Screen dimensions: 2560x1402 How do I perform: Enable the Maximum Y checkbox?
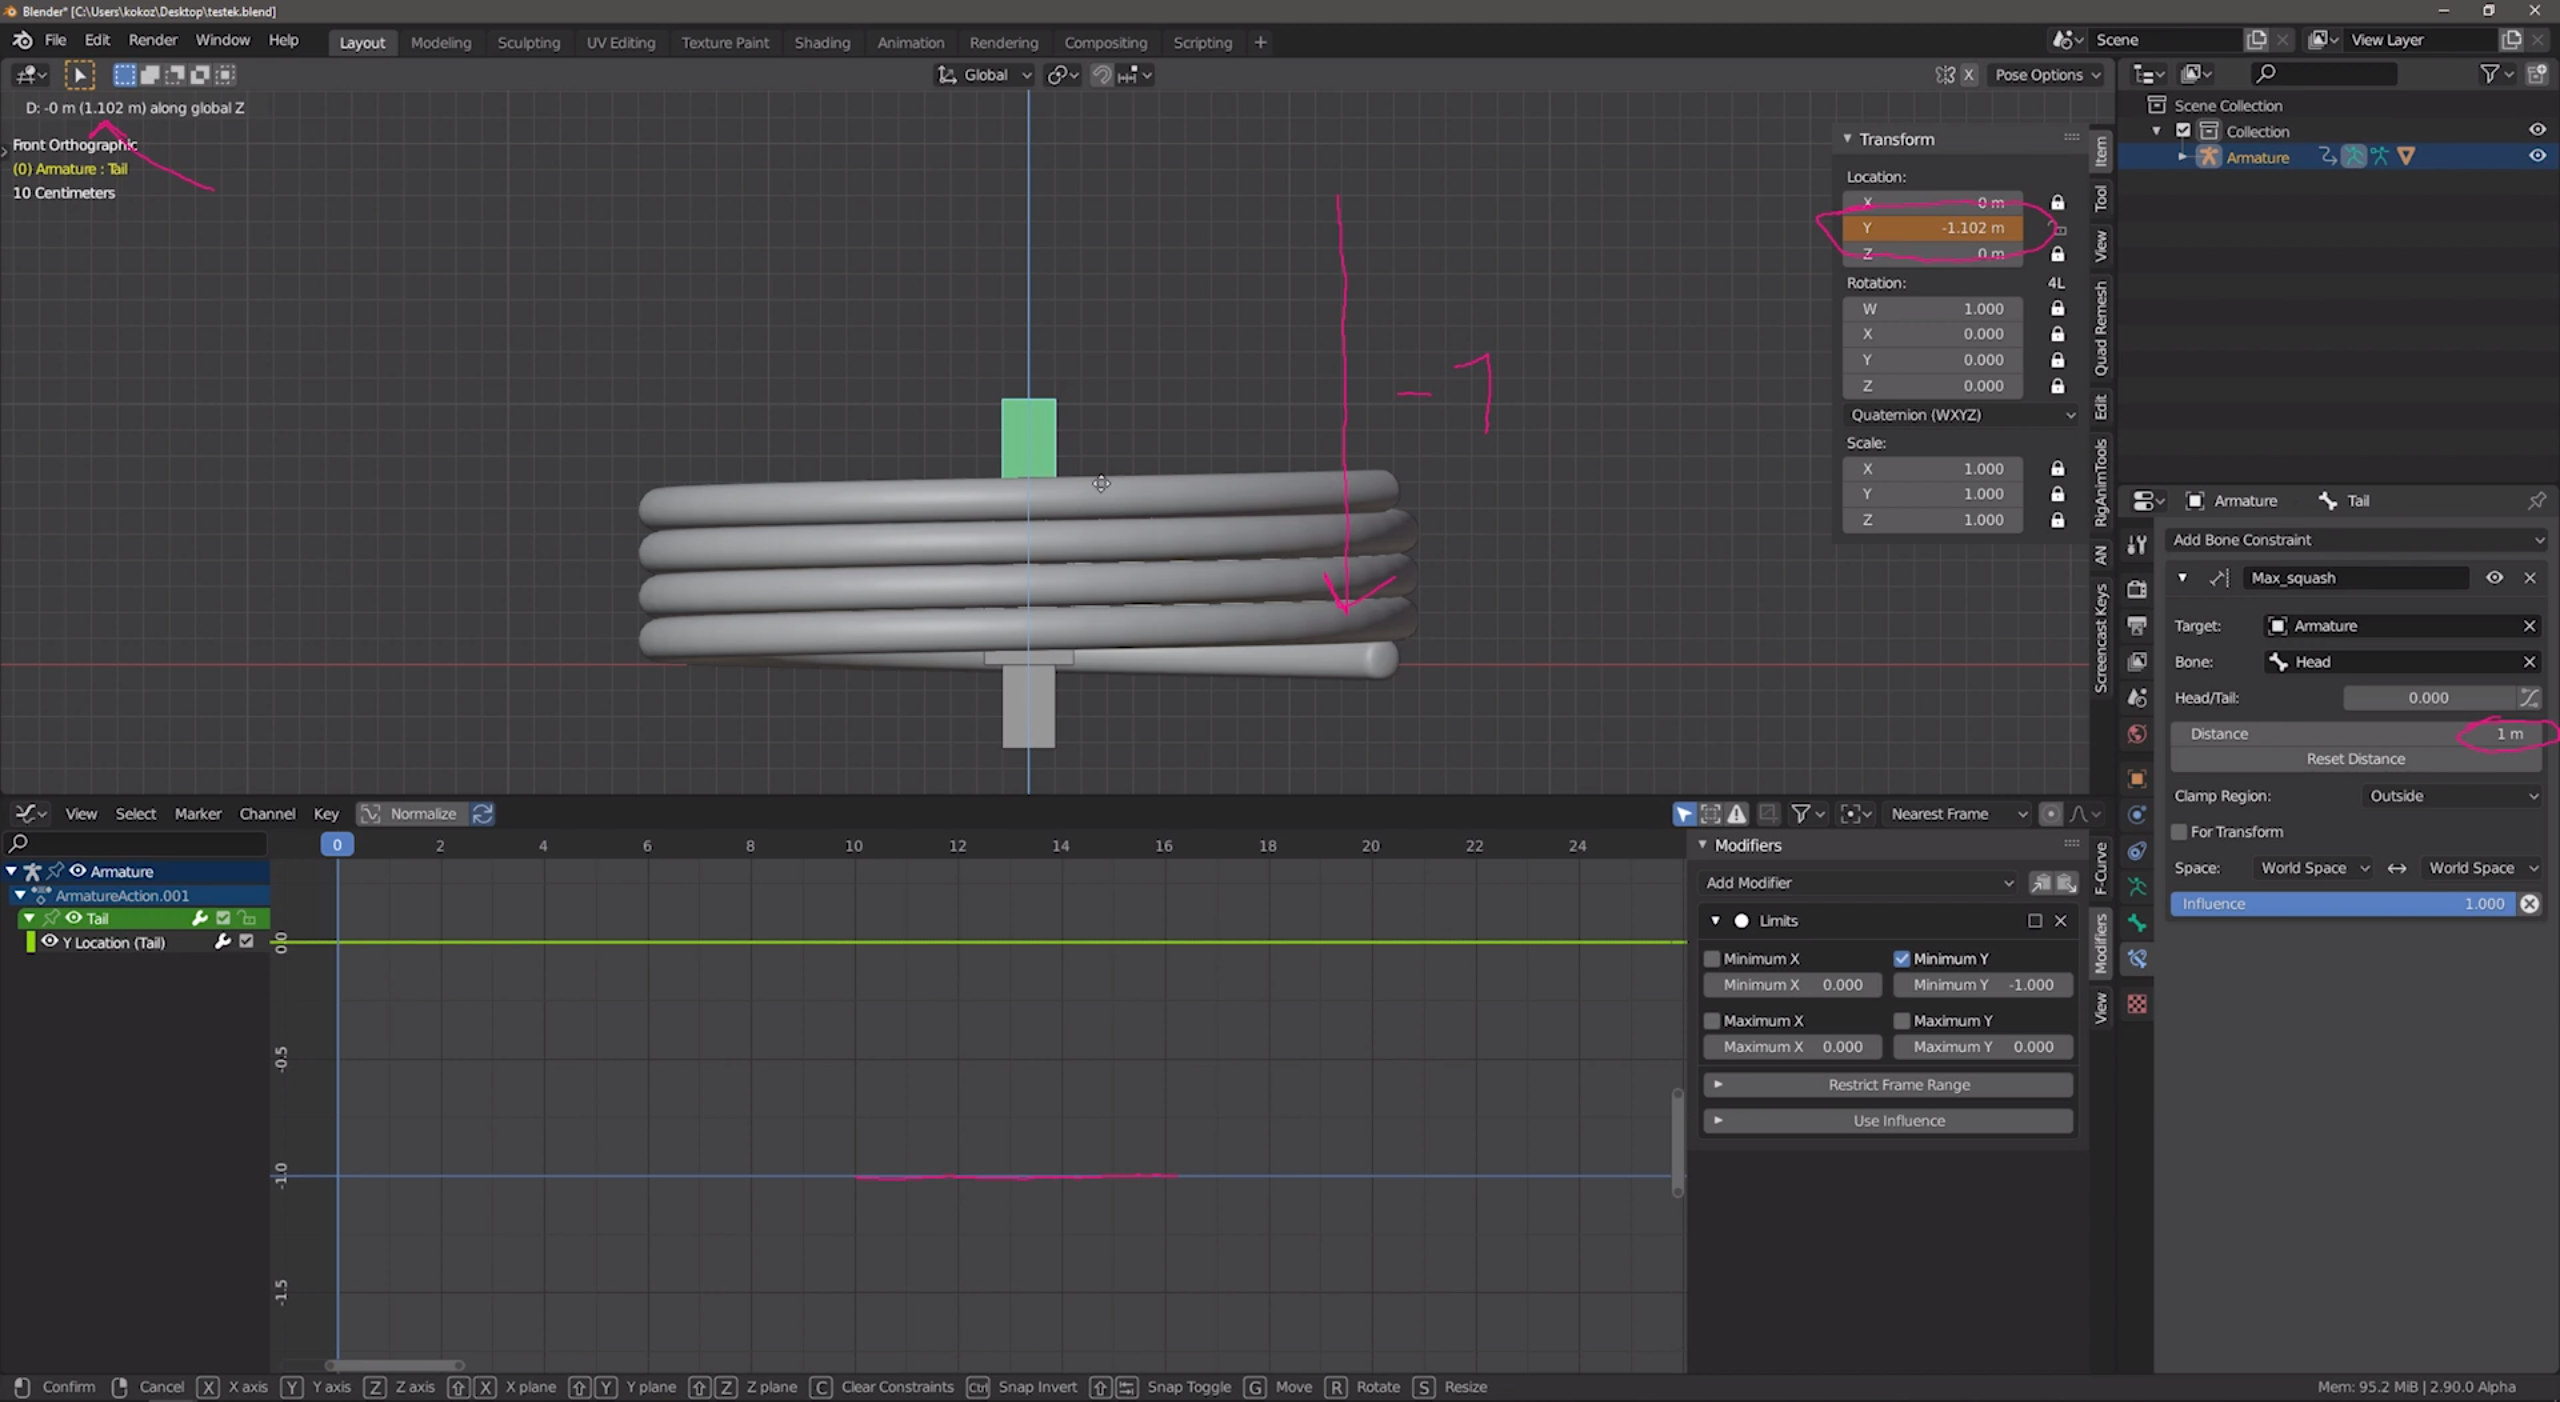tap(1902, 1021)
